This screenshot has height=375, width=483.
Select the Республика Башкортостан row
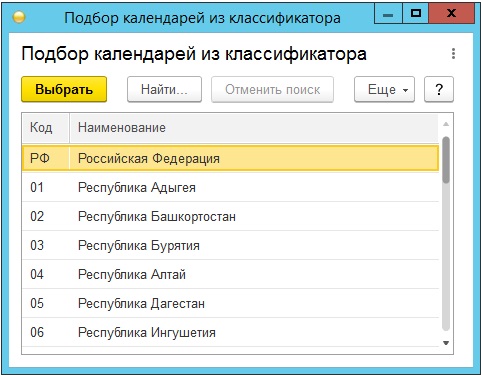[230, 216]
